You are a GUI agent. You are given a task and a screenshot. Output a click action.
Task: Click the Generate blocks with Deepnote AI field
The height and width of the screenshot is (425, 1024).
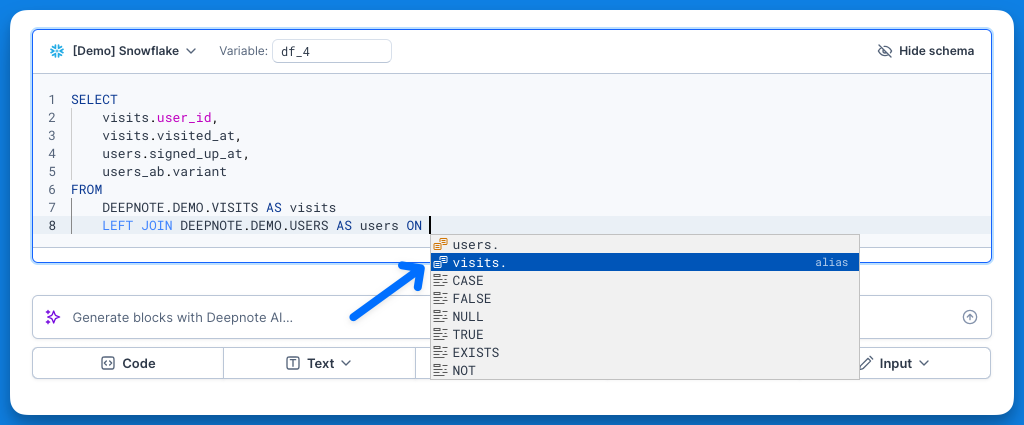[x=511, y=317]
